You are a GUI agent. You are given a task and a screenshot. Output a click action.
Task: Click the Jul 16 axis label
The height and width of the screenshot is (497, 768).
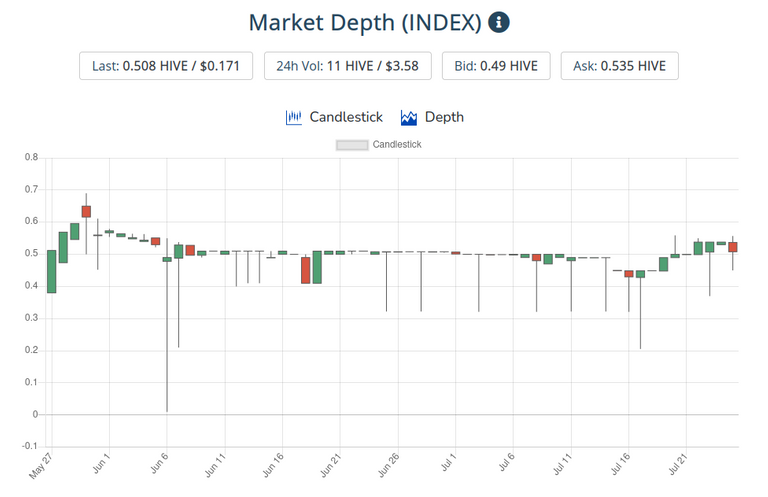(x=620, y=464)
